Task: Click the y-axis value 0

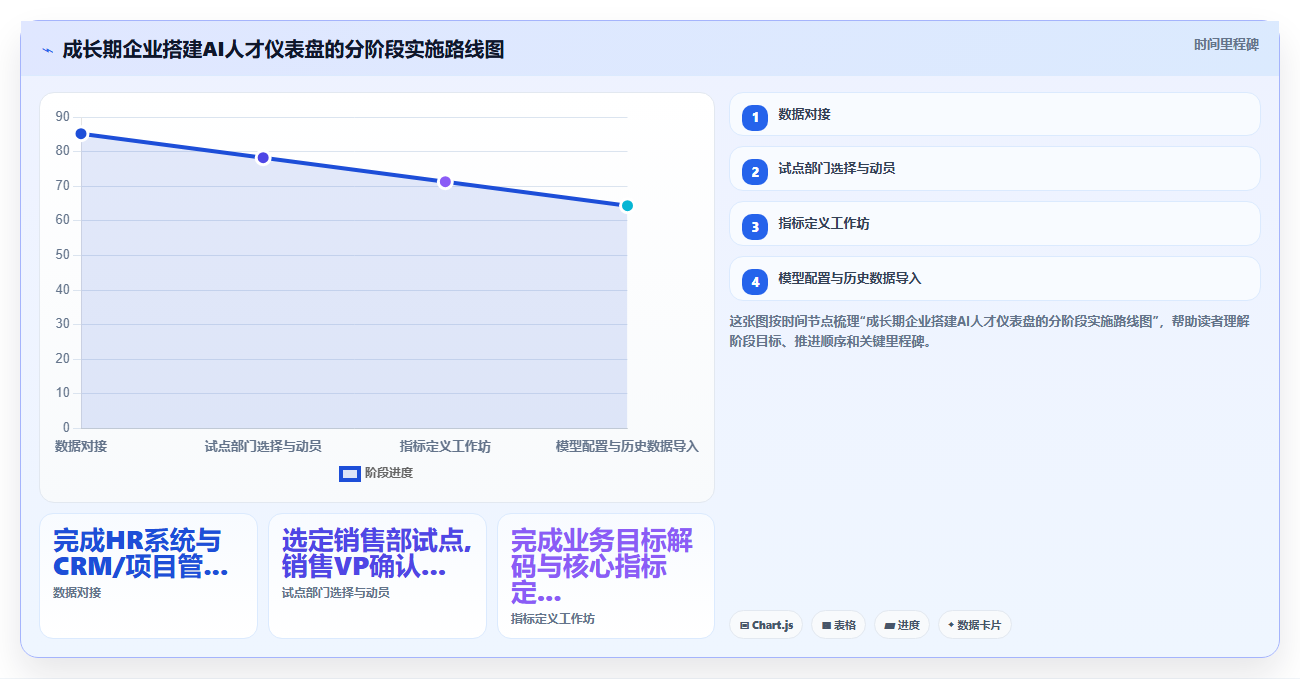Action: [x=66, y=428]
